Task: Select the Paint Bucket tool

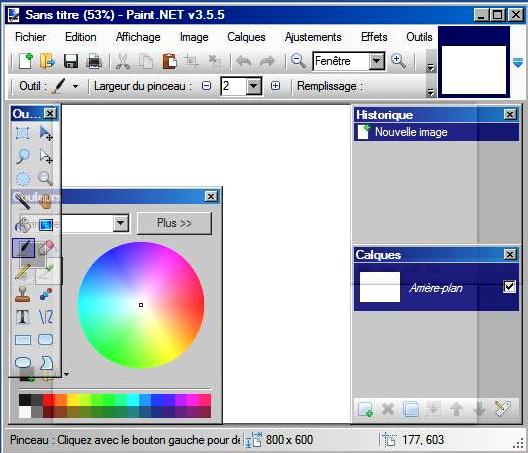Action: click(23, 225)
